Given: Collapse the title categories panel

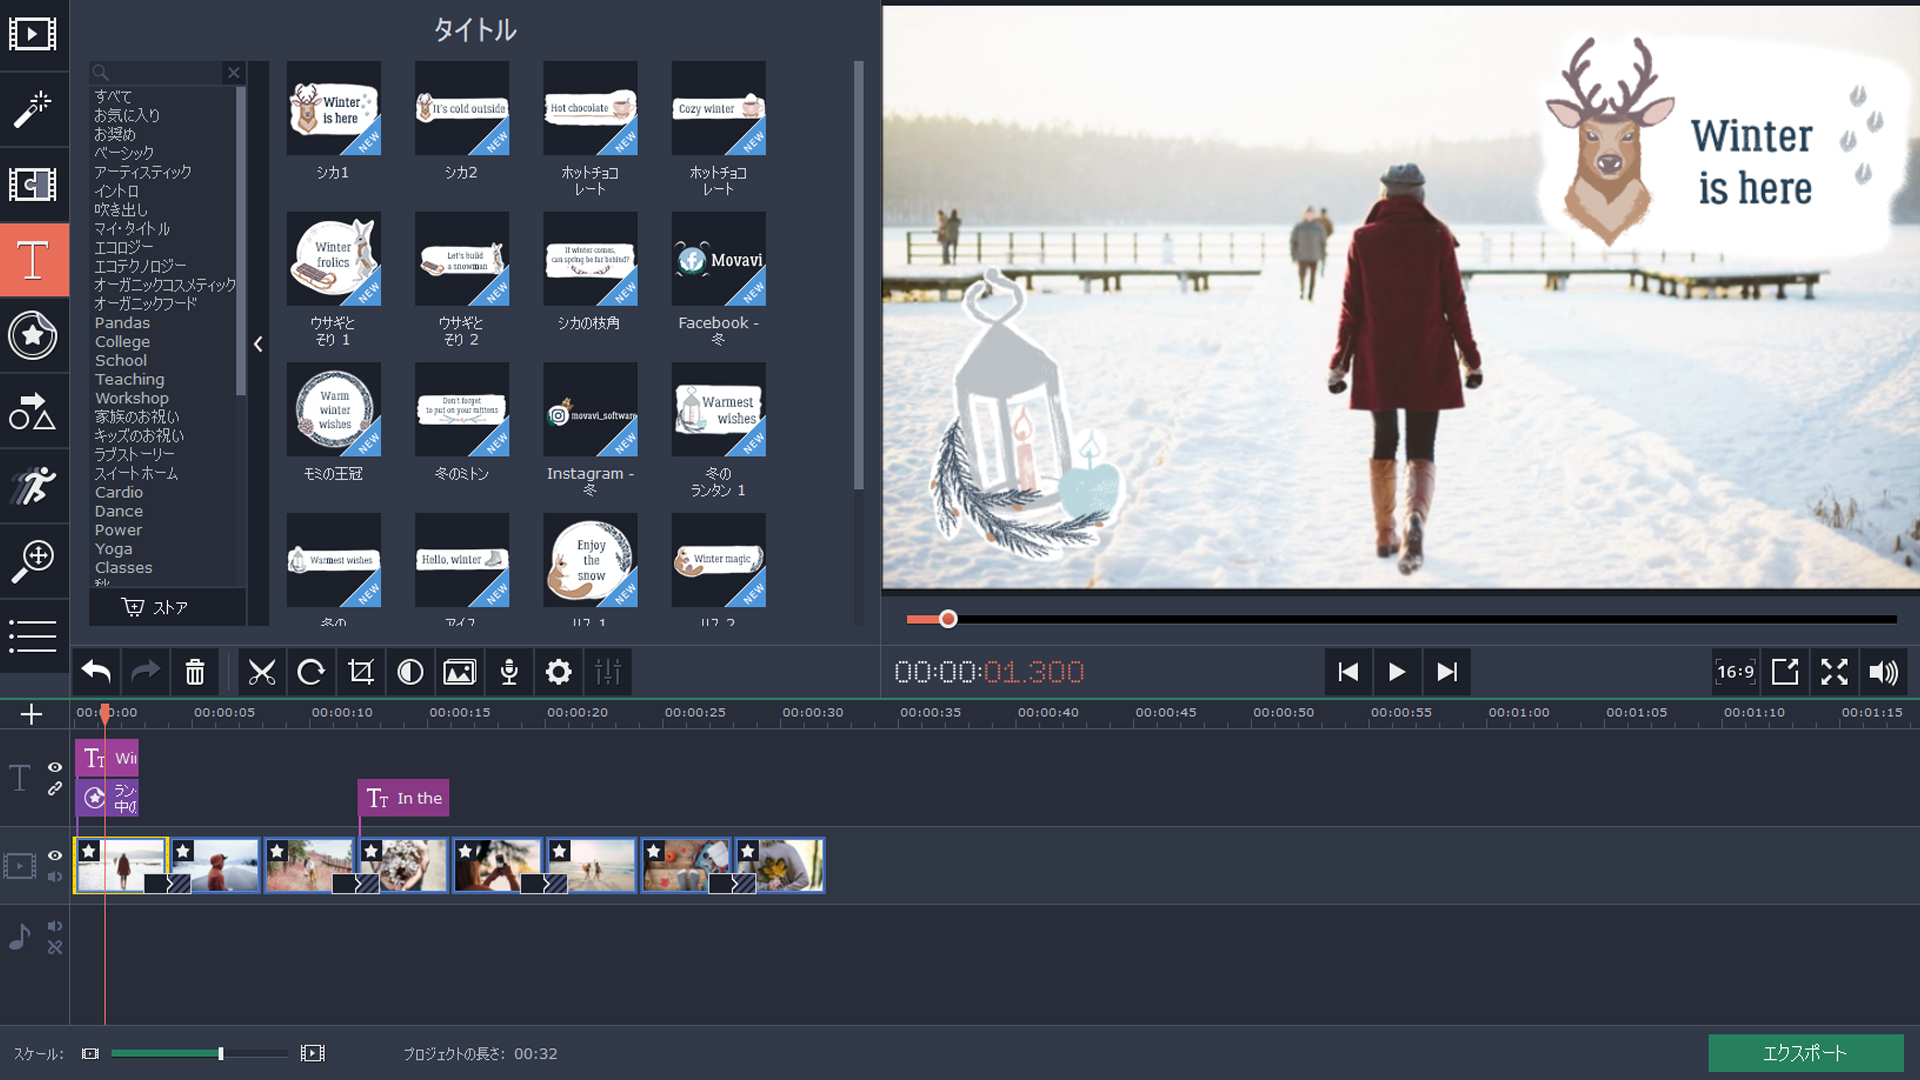Looking at the screenshot, I should coord(258,344).
